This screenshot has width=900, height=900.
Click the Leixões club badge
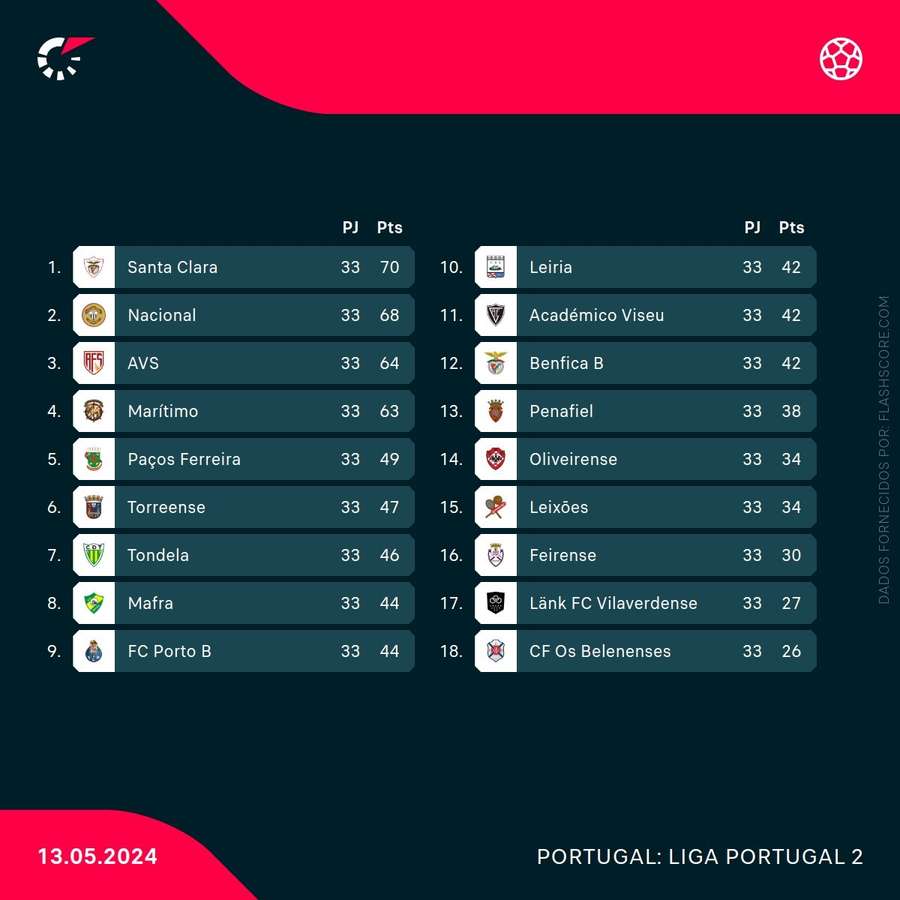click(x=496, y=507)
